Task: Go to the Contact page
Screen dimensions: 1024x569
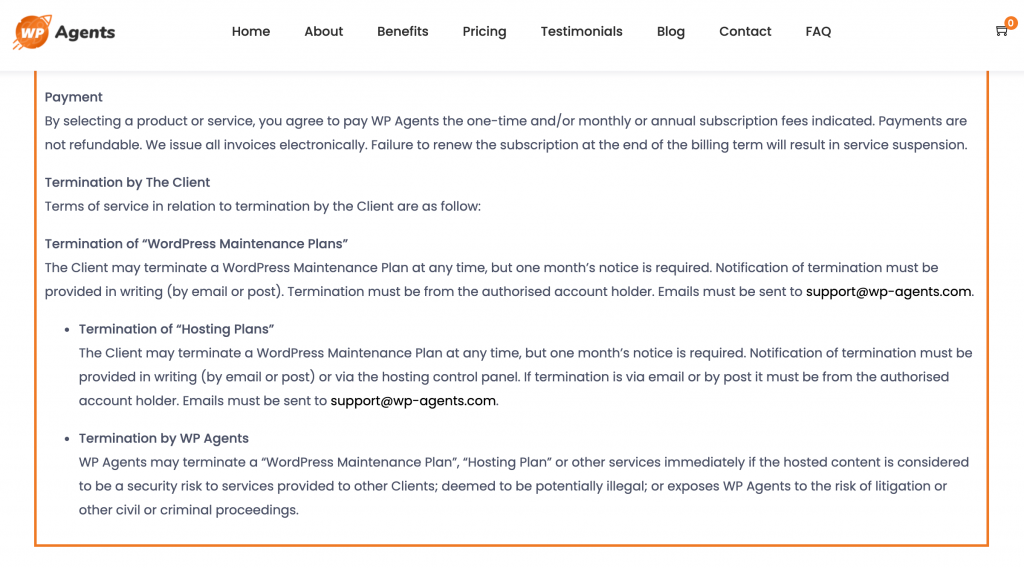Action: (745, 32)
